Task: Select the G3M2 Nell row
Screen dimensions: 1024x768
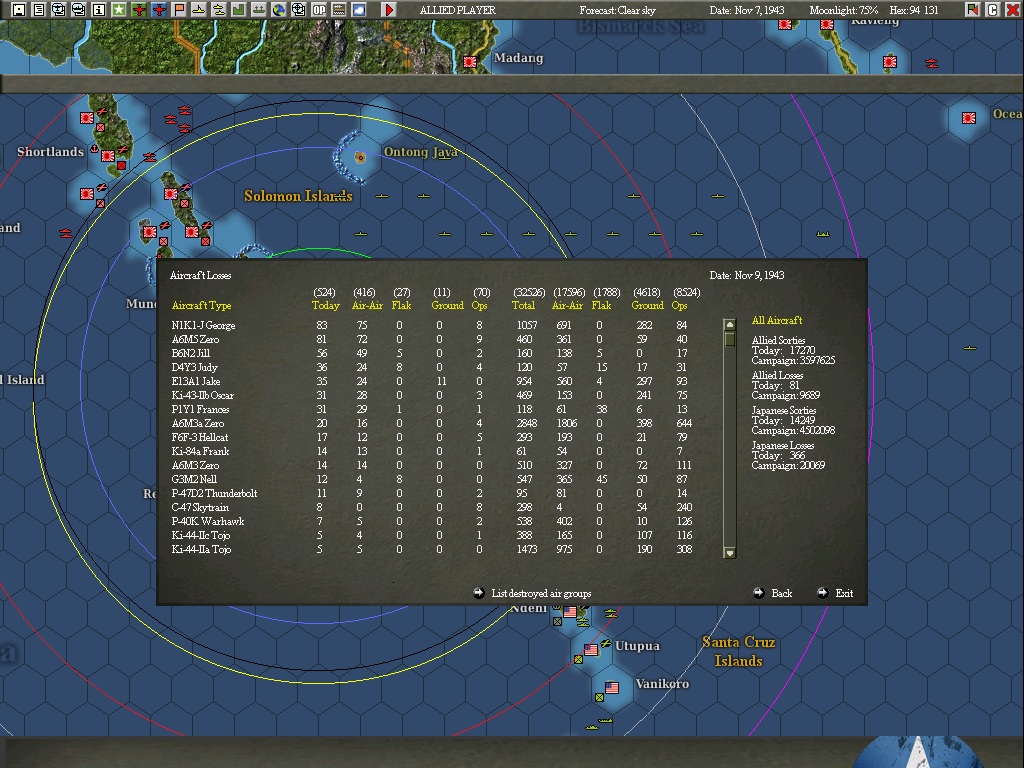Action: click(432, 479)
